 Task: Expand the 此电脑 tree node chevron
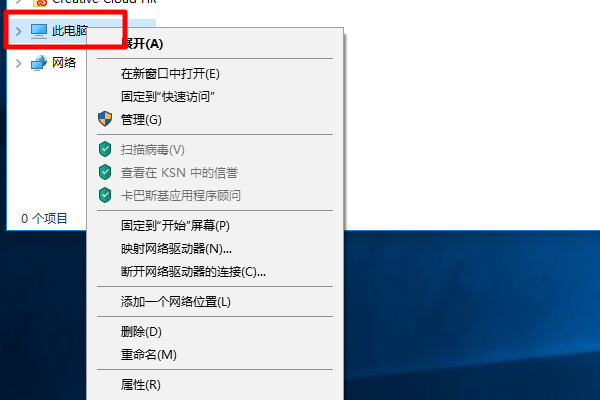[x=18, y=31]
